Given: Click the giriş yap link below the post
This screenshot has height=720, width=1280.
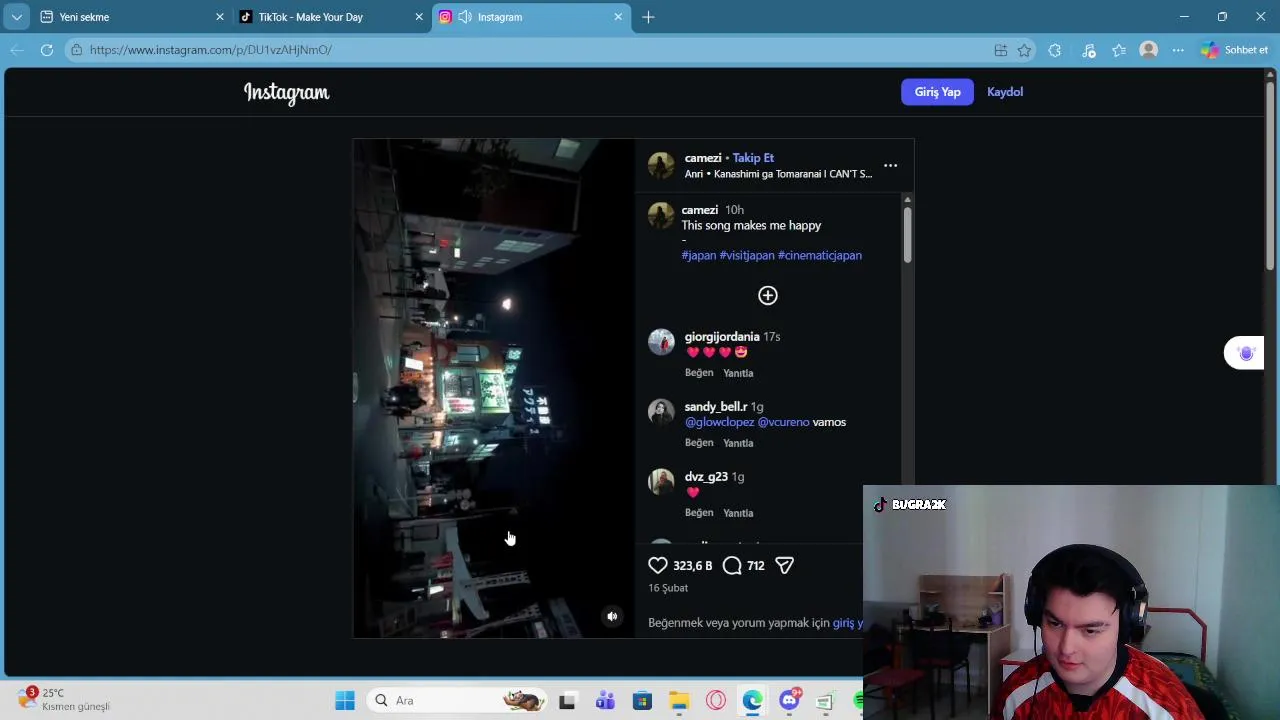Looking at the screenshot, I should tap(848, 623).
